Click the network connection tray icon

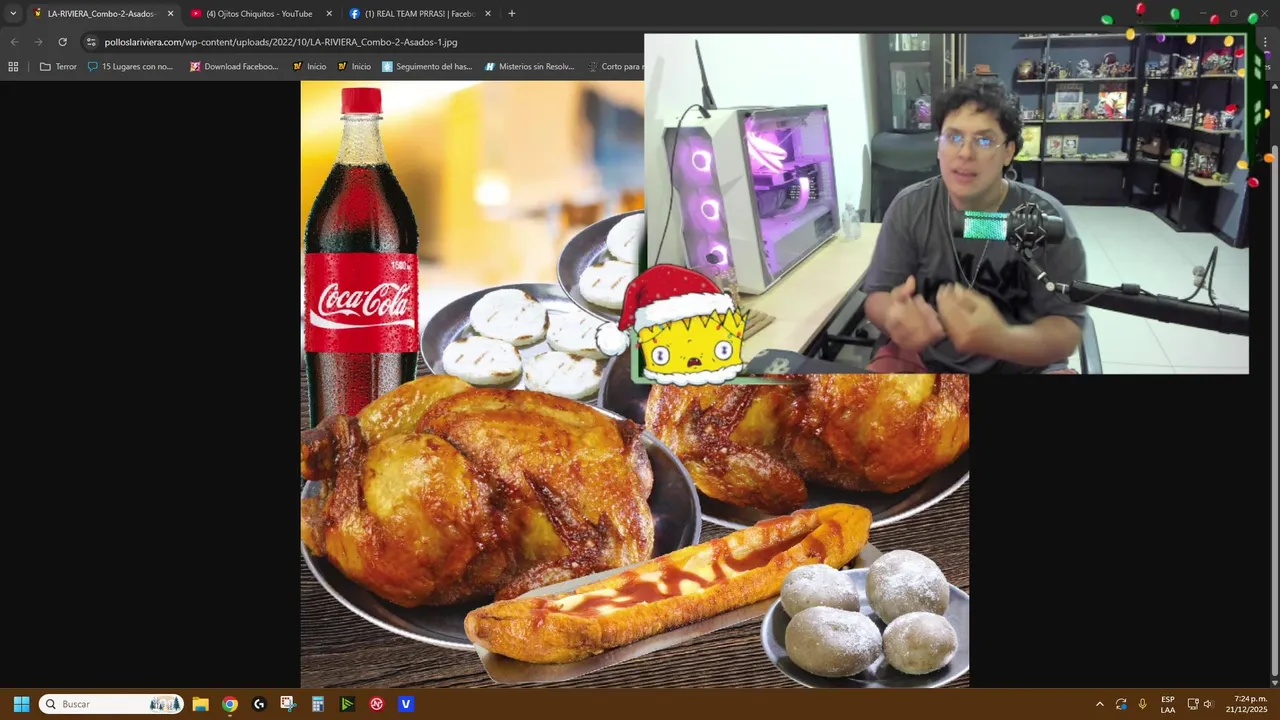1192,704
